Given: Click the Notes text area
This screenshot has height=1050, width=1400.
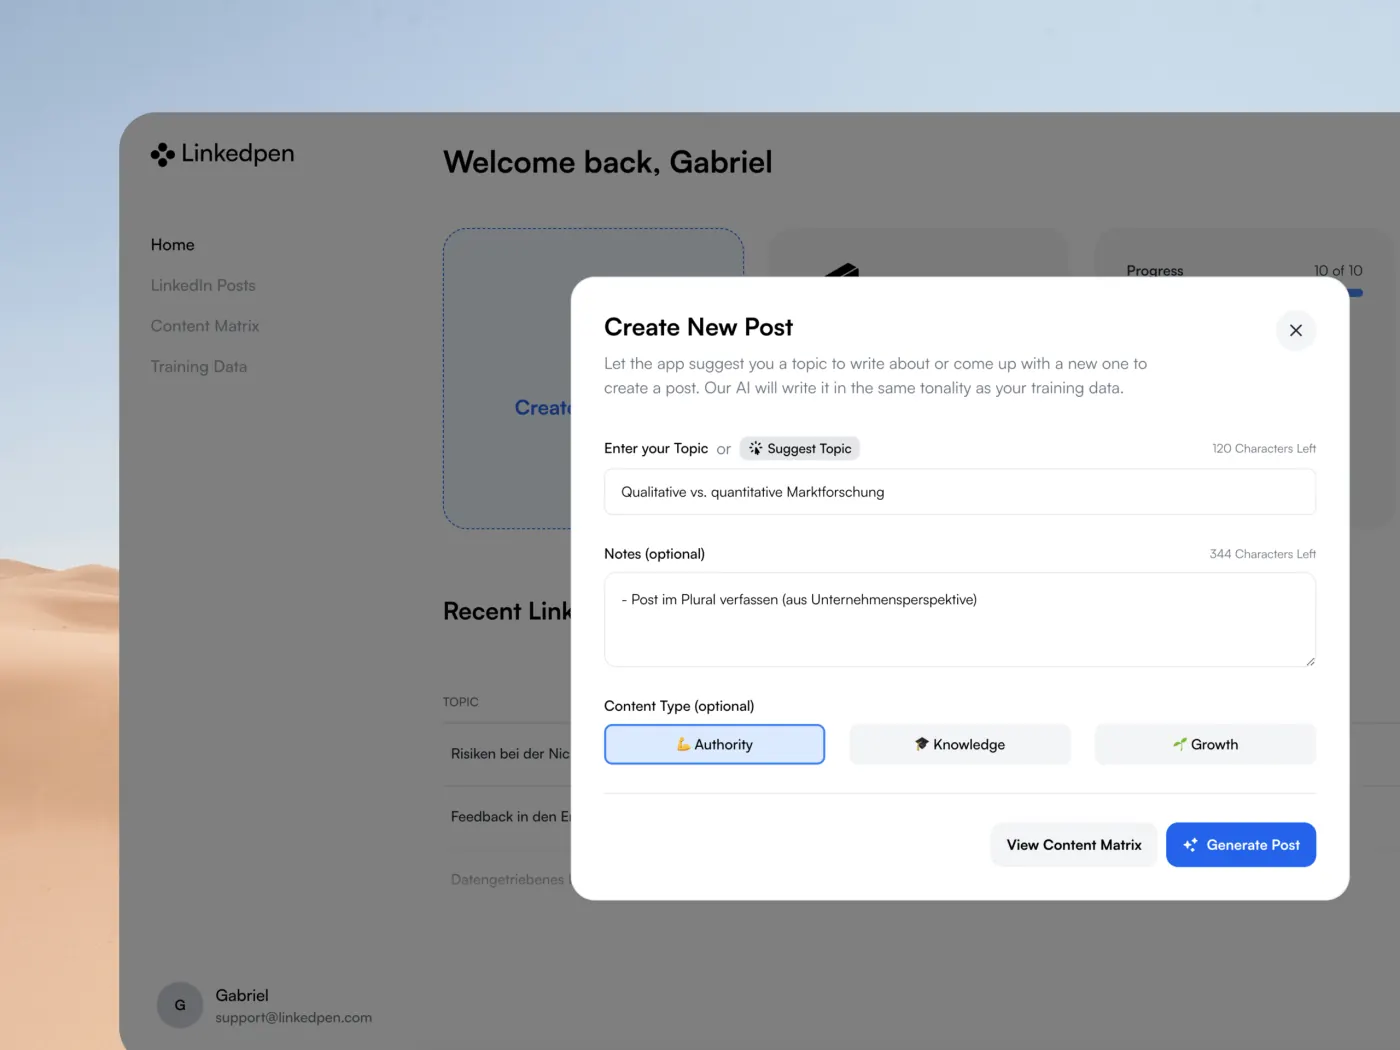Looking at the screenshot, I should tap(960, 620).
